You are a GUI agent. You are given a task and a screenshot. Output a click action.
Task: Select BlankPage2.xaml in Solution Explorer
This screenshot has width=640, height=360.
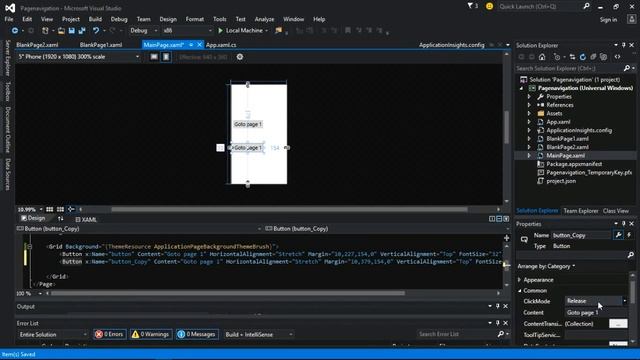point(567,147)
